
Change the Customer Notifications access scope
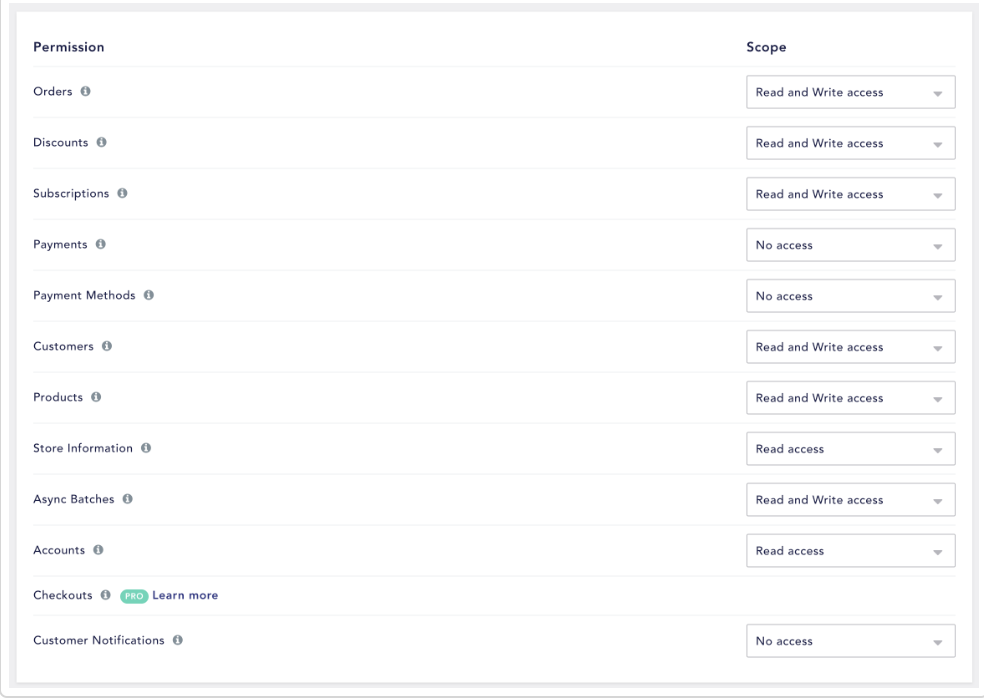[850, 642]
